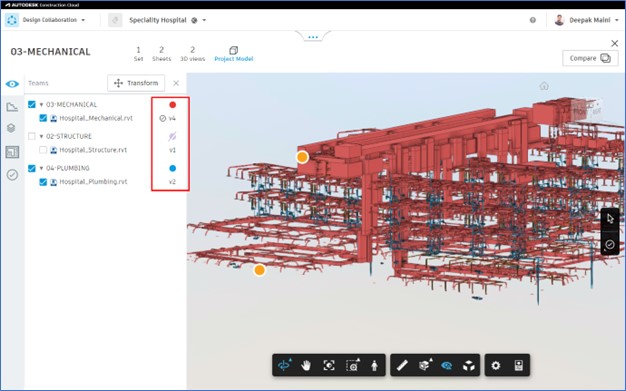The image size is (626, 391).
Task: Collapse the 04-PLUMBING tree group
Action: (41, 168)
